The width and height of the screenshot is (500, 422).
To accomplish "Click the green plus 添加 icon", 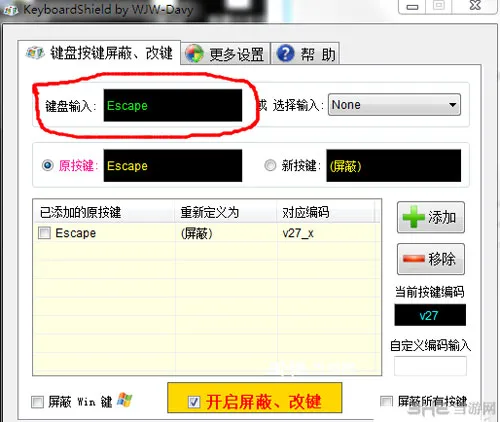I will (x=414, y=217).
